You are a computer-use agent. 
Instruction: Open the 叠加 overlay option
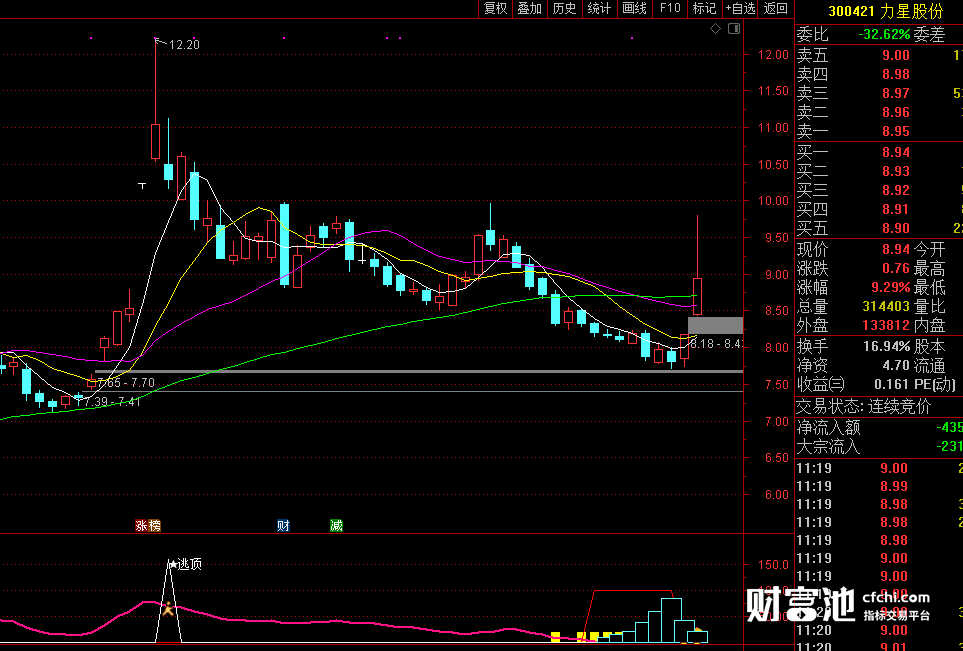pyautogui.click(x=530, y=8)
